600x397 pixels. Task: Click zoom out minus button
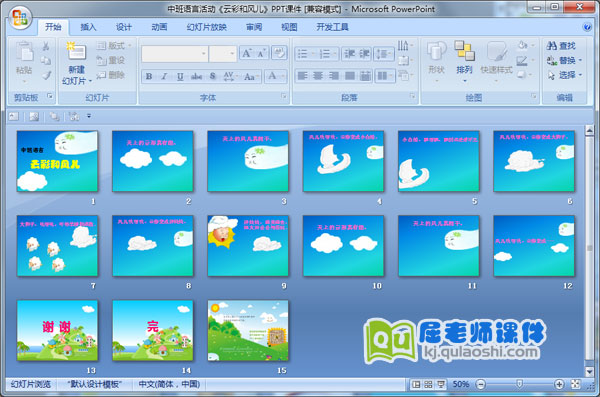point(481,384)
